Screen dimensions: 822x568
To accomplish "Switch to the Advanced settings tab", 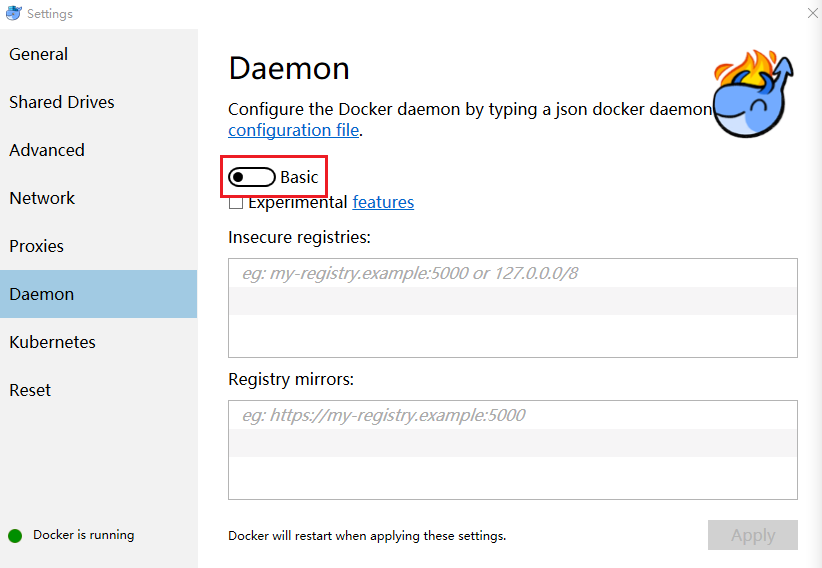I will (99, 150).
